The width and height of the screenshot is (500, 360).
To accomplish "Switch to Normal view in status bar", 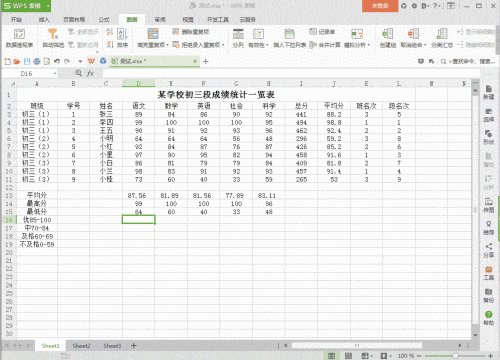I will tap(331, 356).
